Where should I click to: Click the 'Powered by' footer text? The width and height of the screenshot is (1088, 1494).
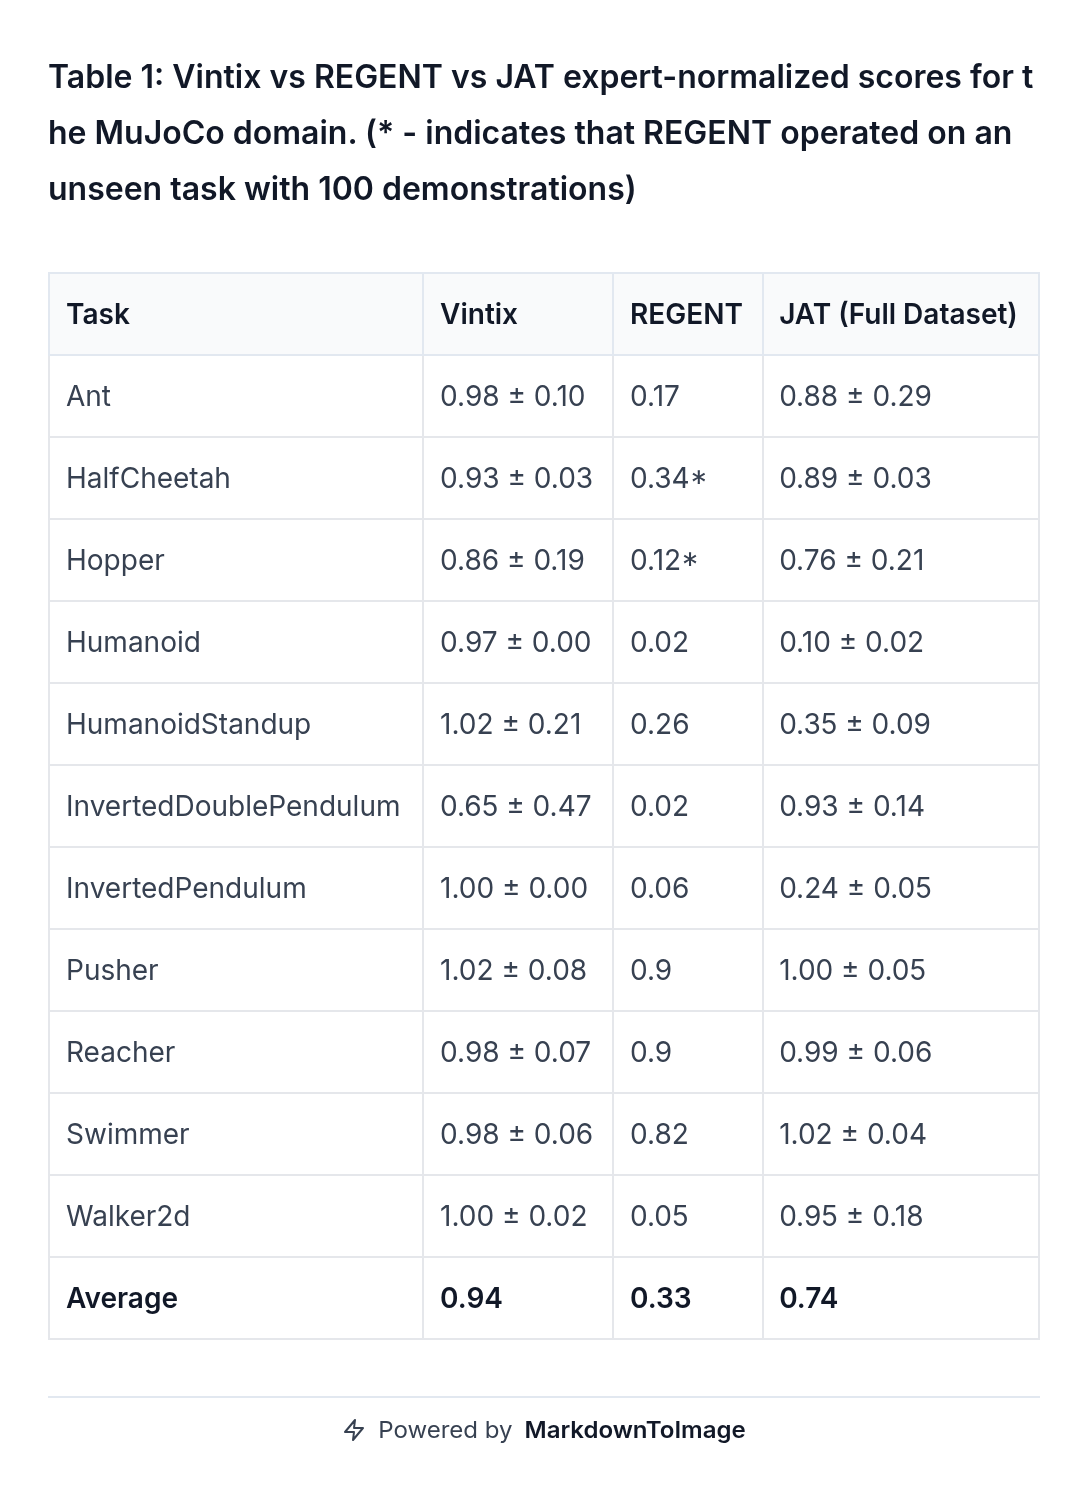pyautogui.click(x=445, y=1430)
